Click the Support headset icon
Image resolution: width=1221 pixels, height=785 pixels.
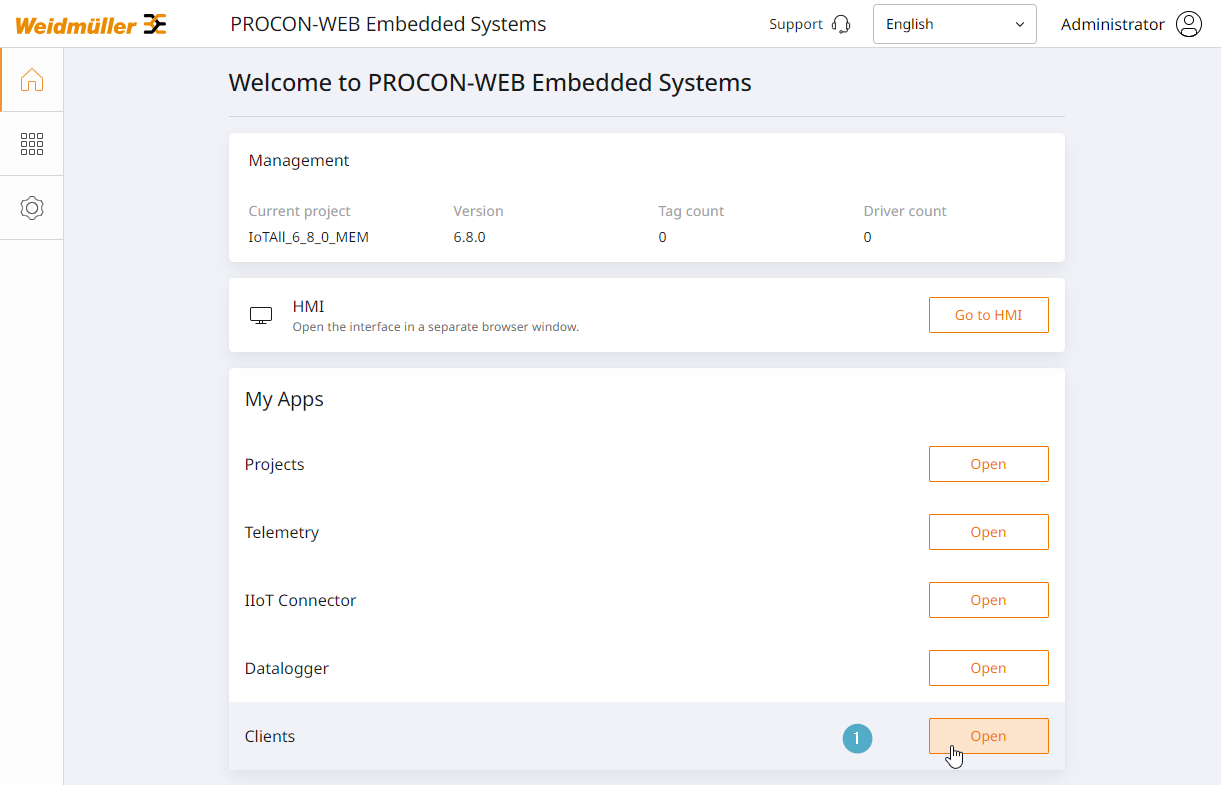click(841, 25)
